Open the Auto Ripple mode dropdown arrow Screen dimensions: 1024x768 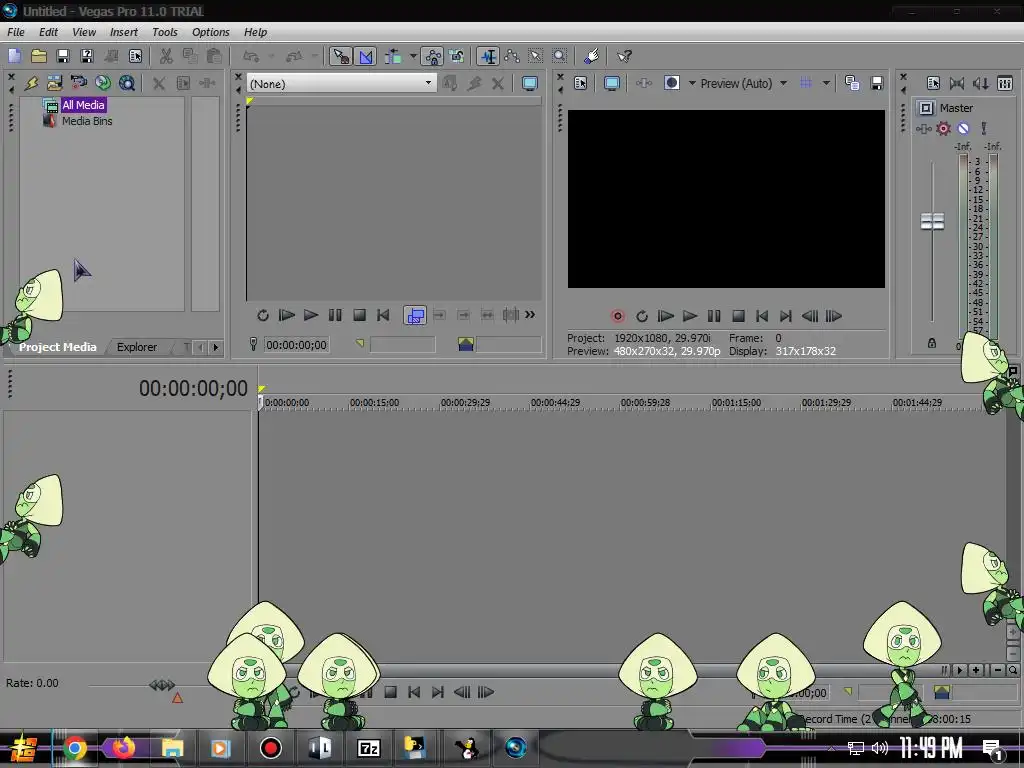(x=413, y=56)
